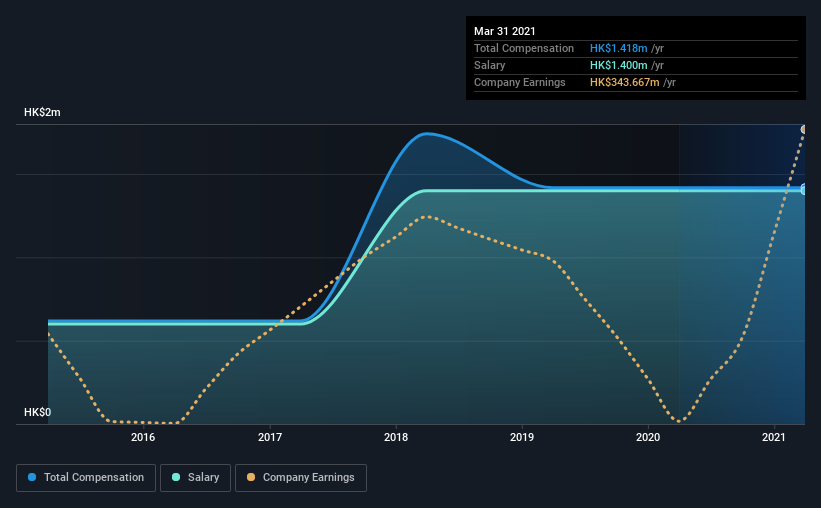821x508 pixels.
Task: Click the Mar 31 2021 tooltip date
Action: tap(505, 31)
